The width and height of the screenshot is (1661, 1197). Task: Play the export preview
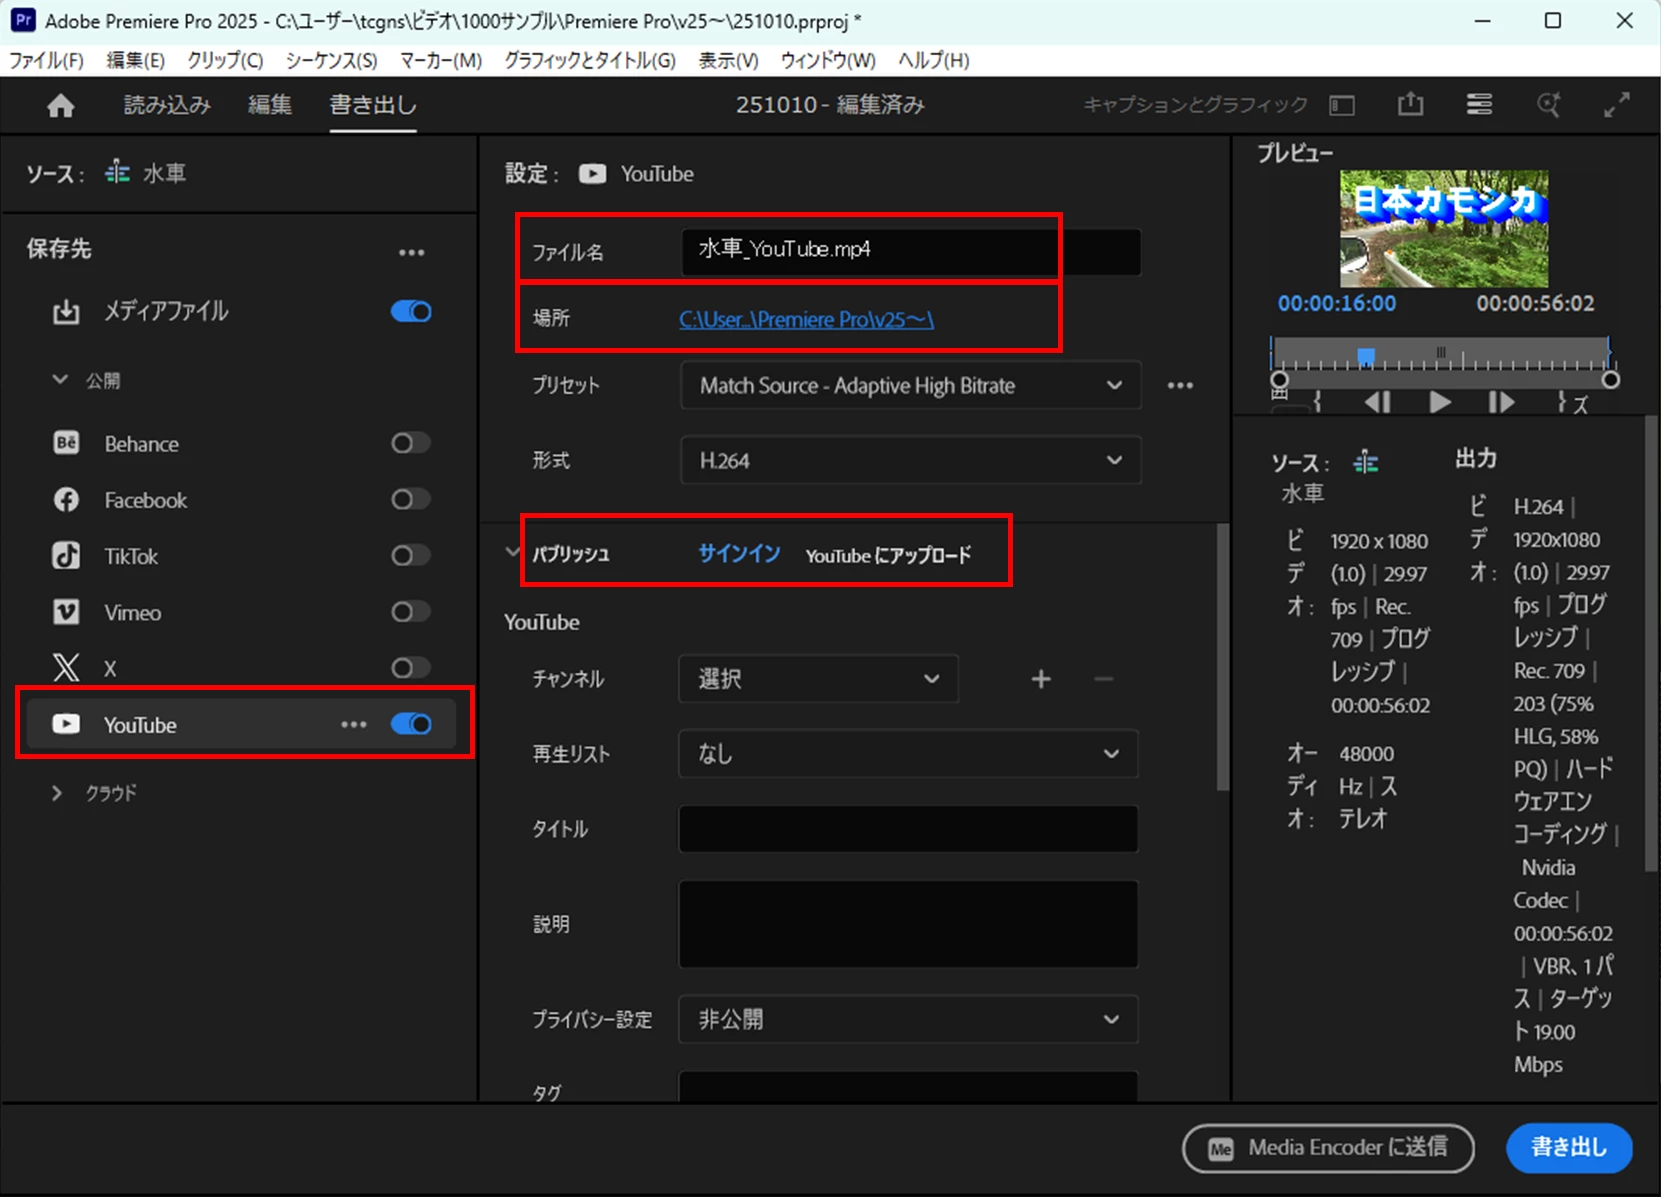(x=1440, y=402)
